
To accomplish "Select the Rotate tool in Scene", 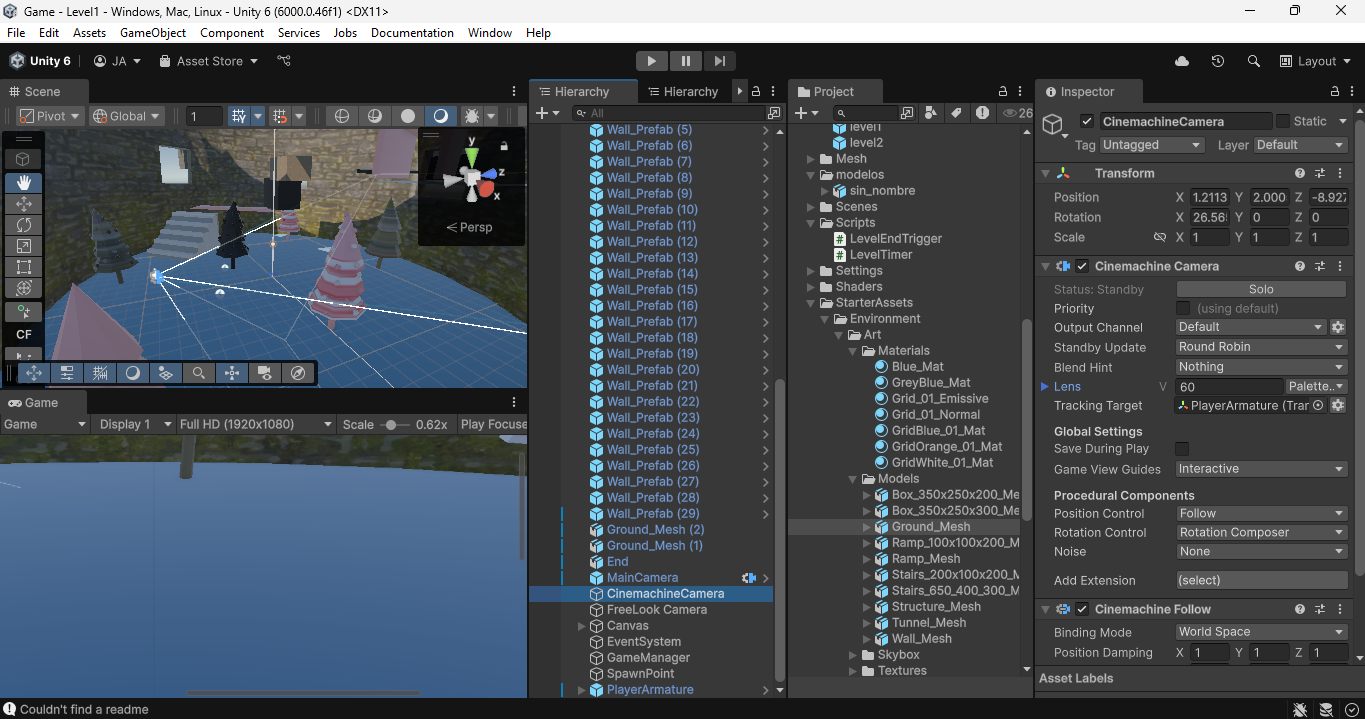I will tap(24, 224).
